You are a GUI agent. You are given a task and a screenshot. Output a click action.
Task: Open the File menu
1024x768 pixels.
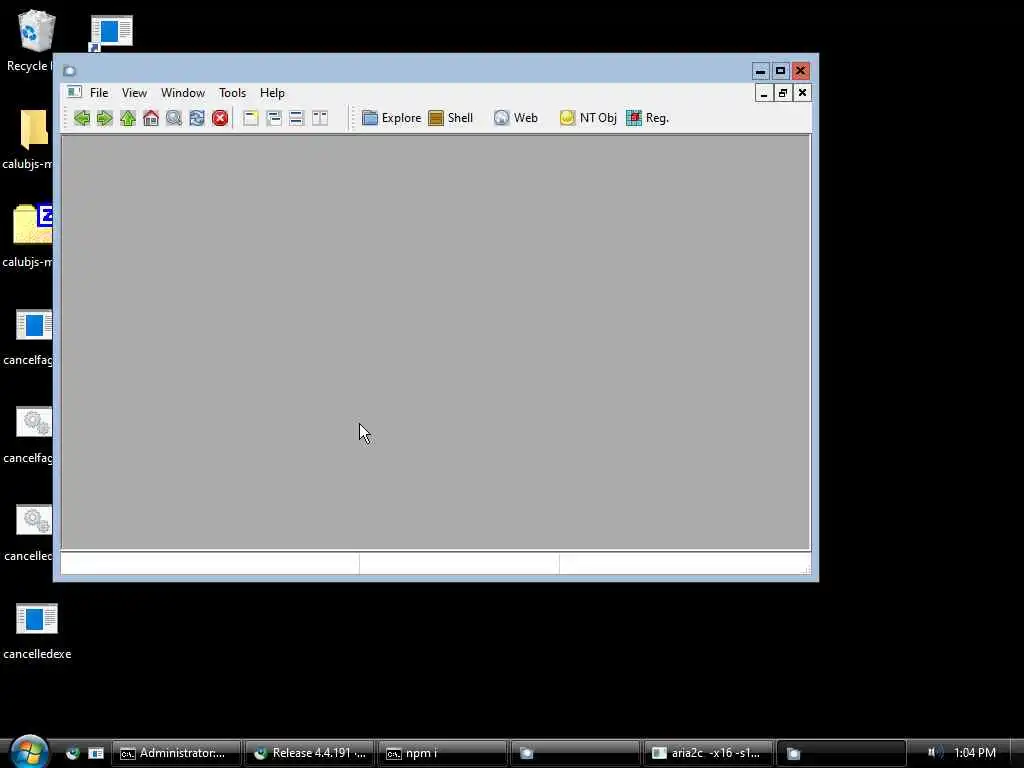point(99,93)
